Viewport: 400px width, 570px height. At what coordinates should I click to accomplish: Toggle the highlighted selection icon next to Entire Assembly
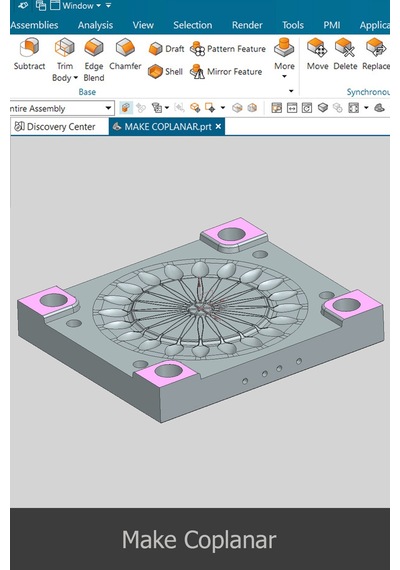(126, 108)
